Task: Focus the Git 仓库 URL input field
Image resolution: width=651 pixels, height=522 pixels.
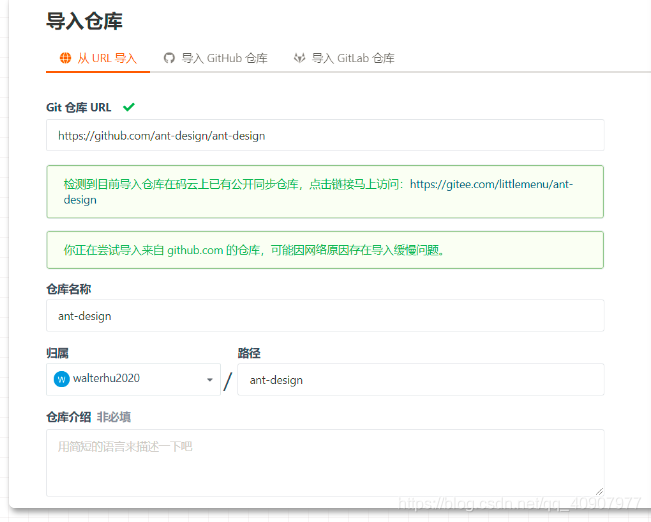Action: tap(325, 135)
